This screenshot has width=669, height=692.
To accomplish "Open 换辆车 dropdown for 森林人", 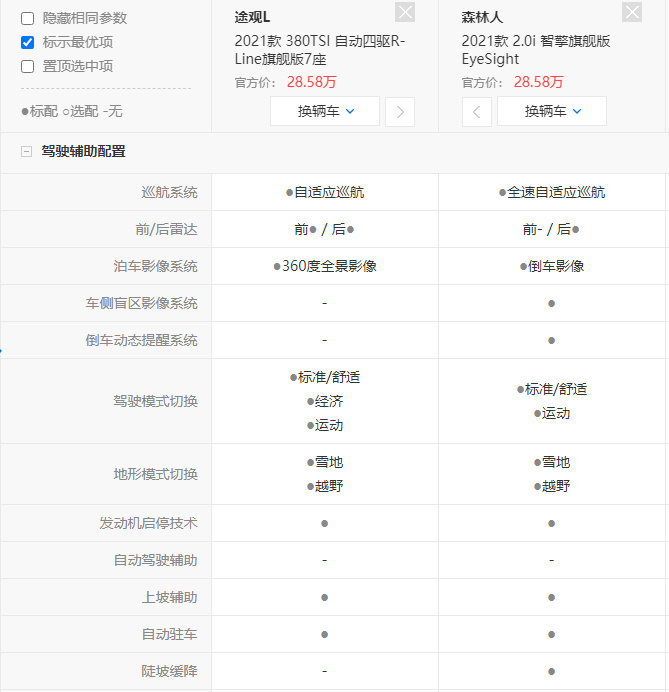I will point(552,111).
